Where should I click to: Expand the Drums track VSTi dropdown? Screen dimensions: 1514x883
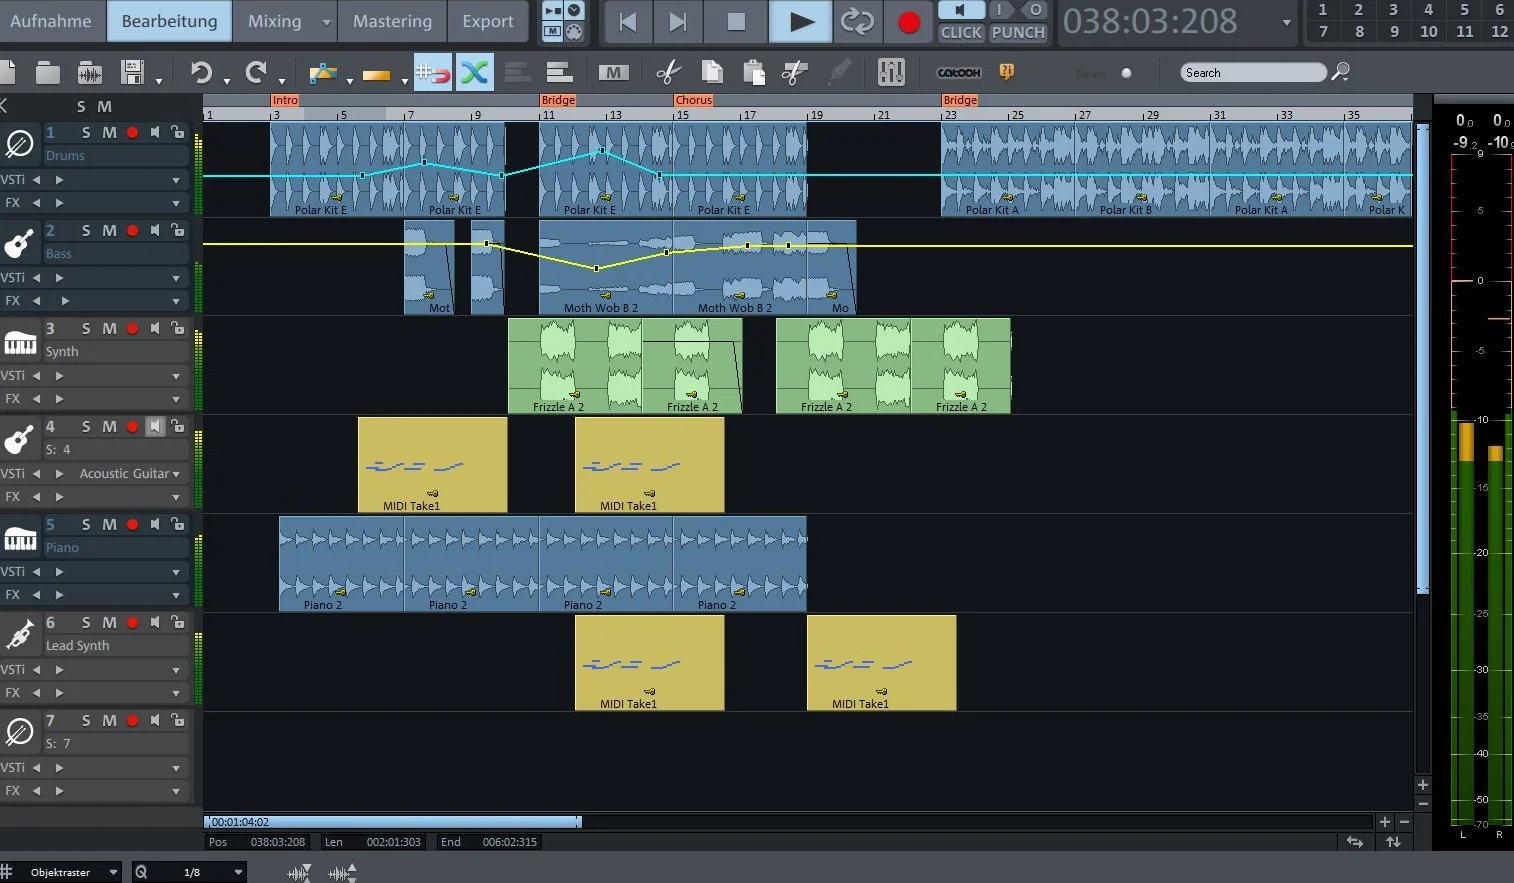coord(176,180)
